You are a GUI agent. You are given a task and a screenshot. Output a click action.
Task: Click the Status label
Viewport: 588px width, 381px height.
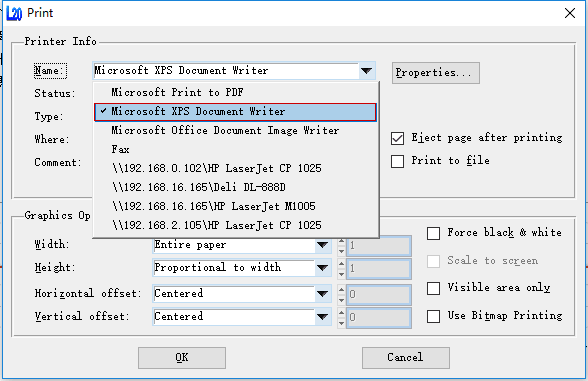click(55, 94)
